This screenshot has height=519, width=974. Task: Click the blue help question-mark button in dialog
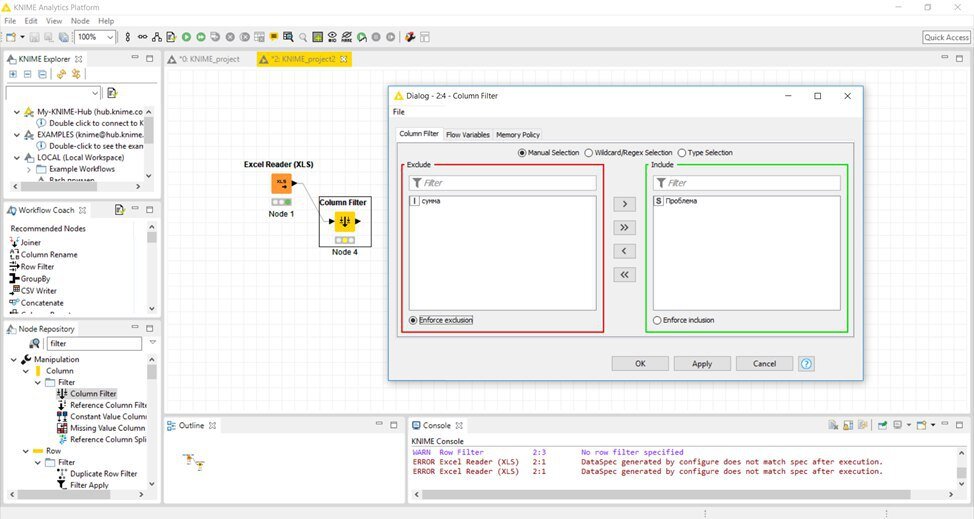point(806,364)
